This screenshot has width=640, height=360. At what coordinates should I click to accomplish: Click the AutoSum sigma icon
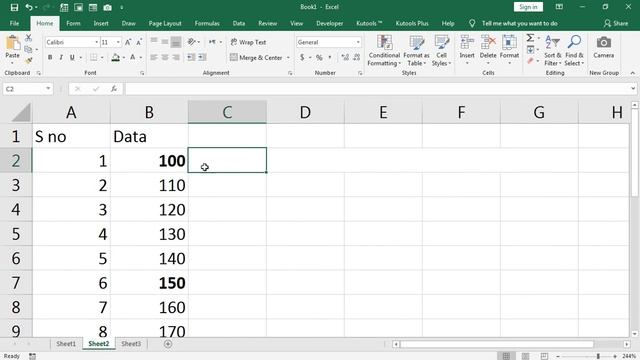coord(530,38)
